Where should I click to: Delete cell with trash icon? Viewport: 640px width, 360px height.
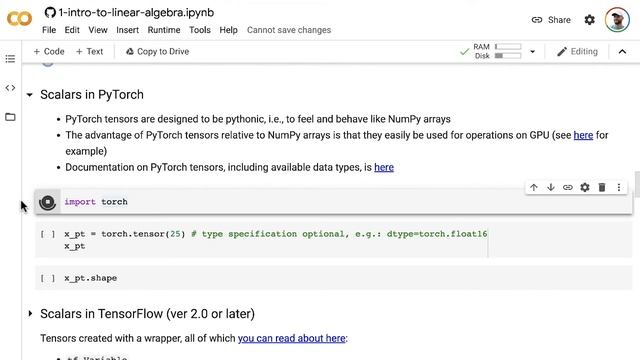[602, 187]
